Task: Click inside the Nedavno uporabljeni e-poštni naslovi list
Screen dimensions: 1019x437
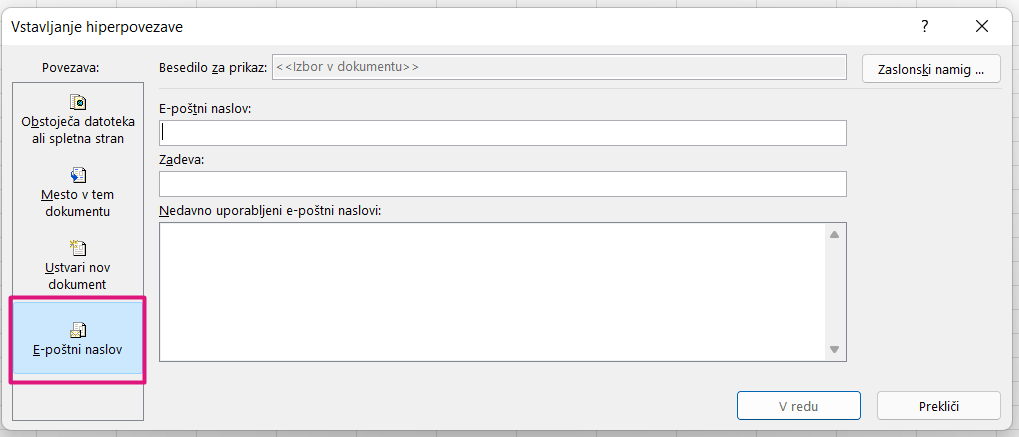Action: [x=492, y=291]
